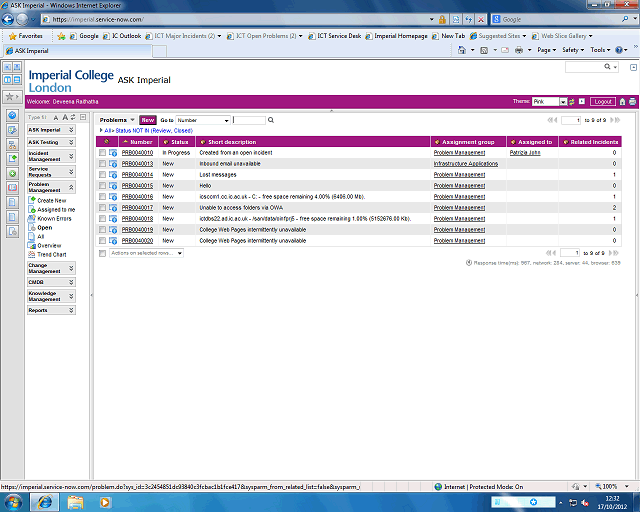Click the refresh icon next to Theme dropdown
Viewport: 640px width, 512px height.
(x=577, y=101)
